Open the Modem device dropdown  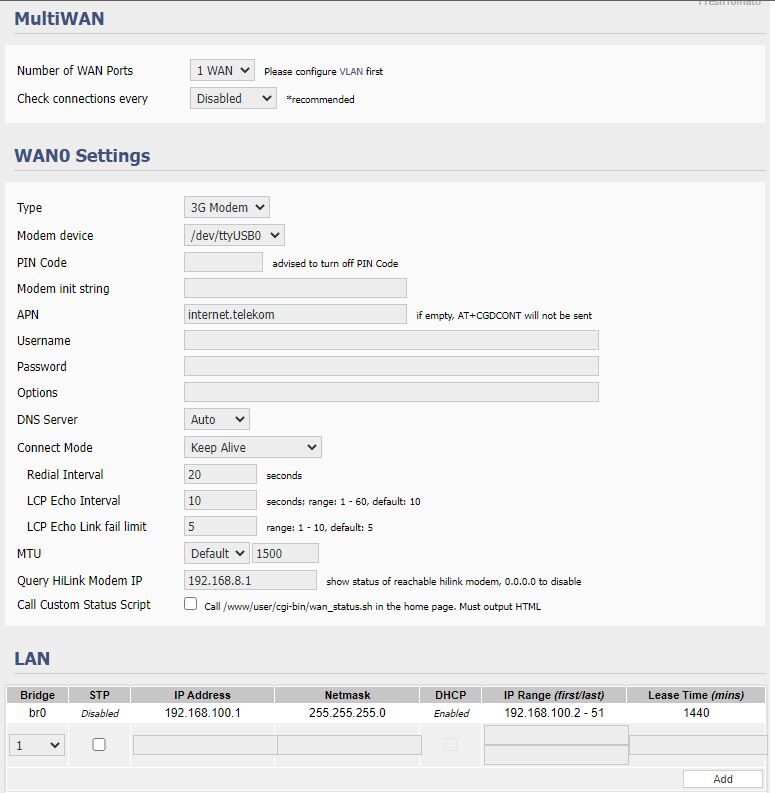click(x=234, y=235)
